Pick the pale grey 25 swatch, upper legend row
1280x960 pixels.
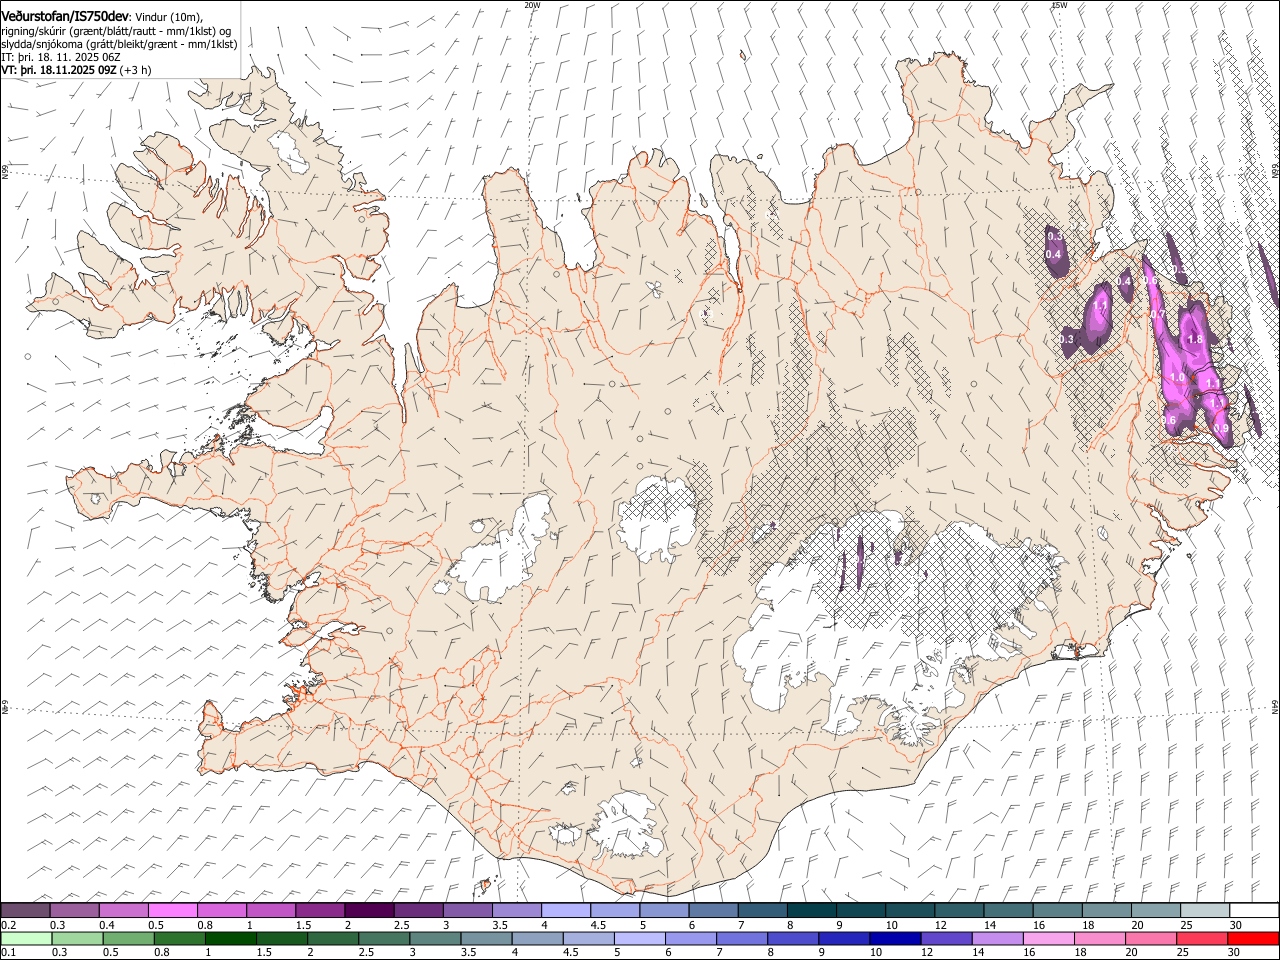(x=1204, y=911)
